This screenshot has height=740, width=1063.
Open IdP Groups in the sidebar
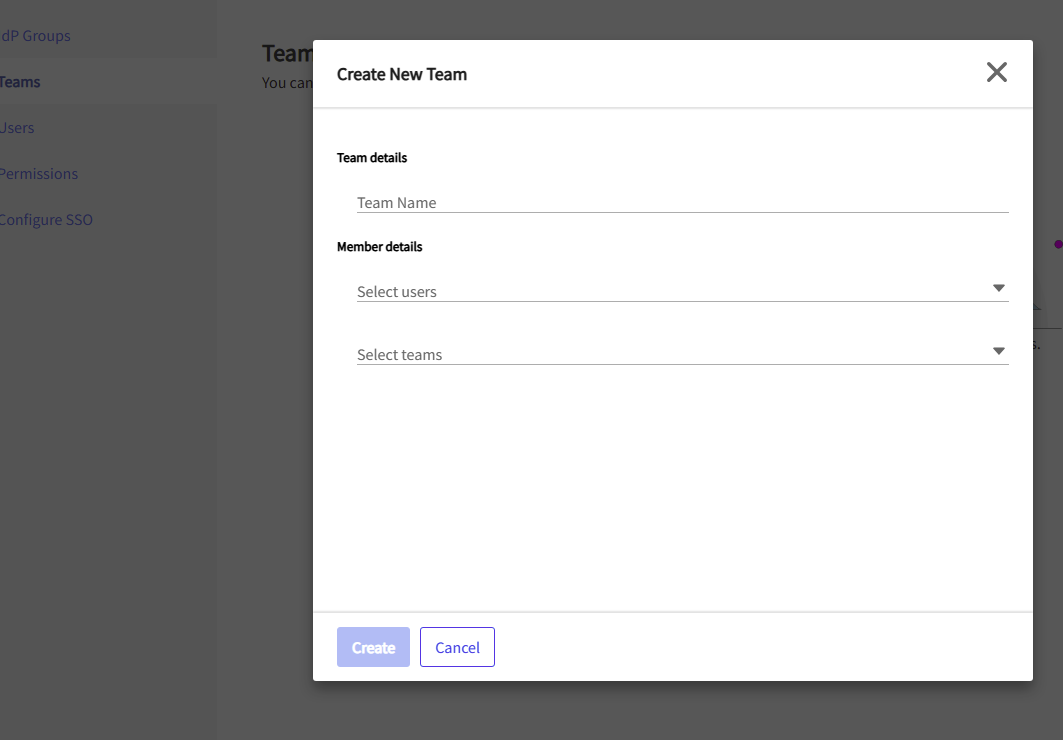pyautogui.click(x=36, y=36)
